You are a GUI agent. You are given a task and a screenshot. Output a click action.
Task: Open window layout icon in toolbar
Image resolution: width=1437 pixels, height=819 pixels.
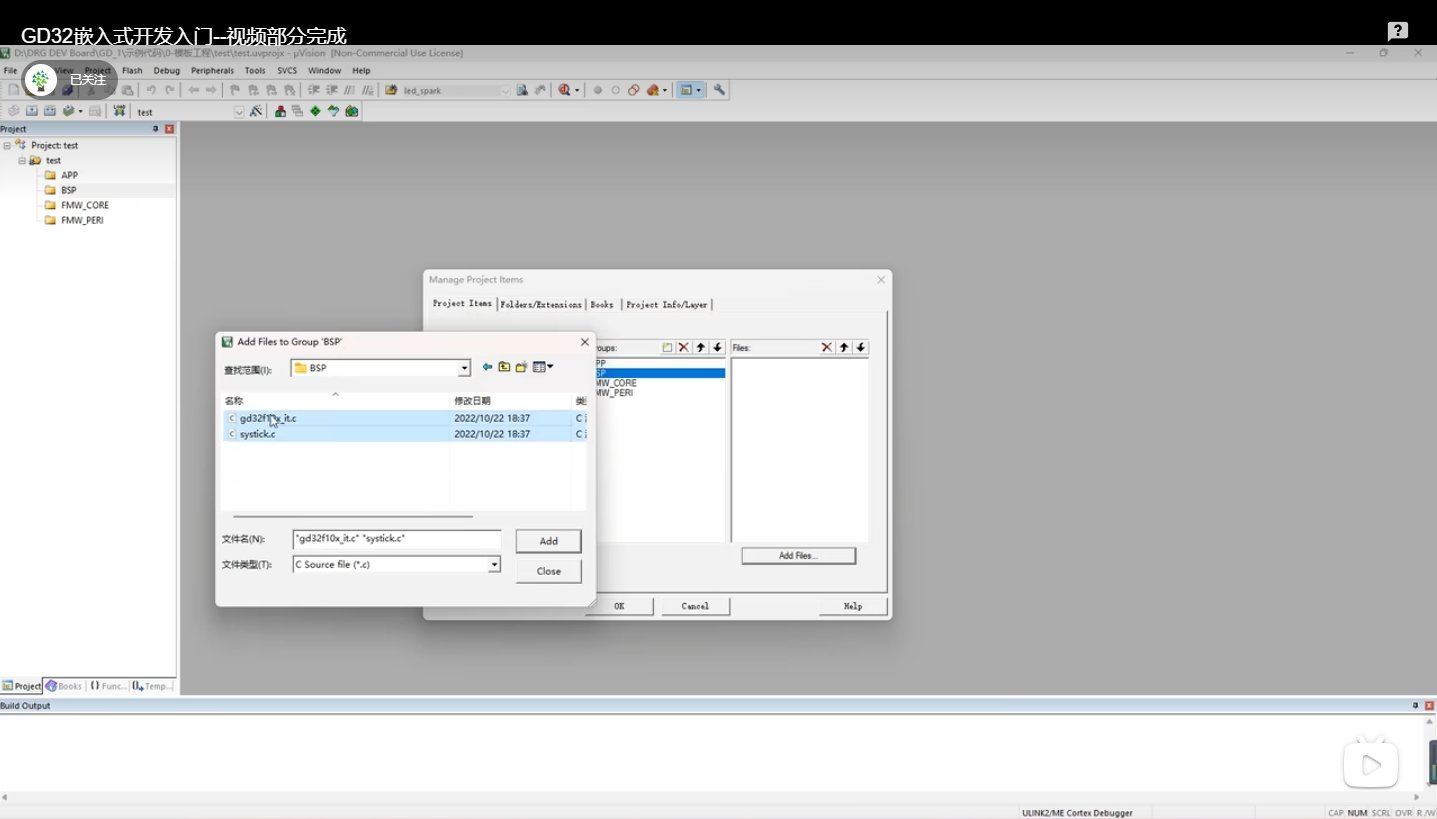pyautogui.click(x=686, y=90)
